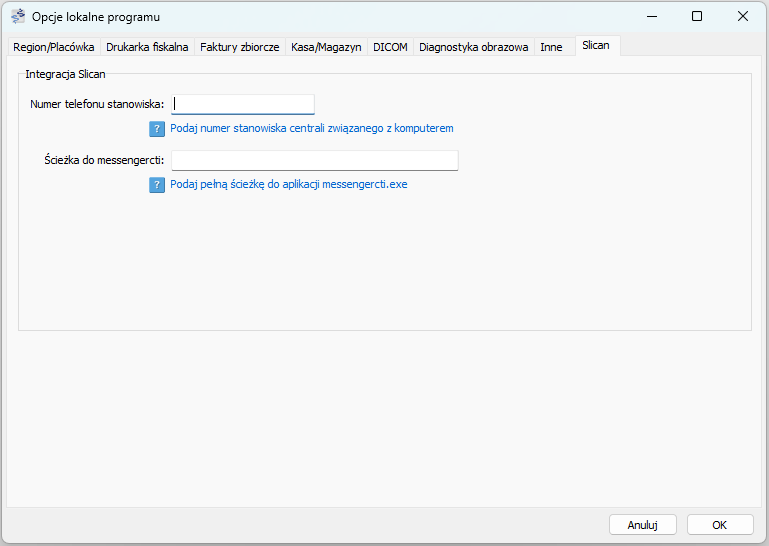Click the application icon in the title bar

[17, 17]
